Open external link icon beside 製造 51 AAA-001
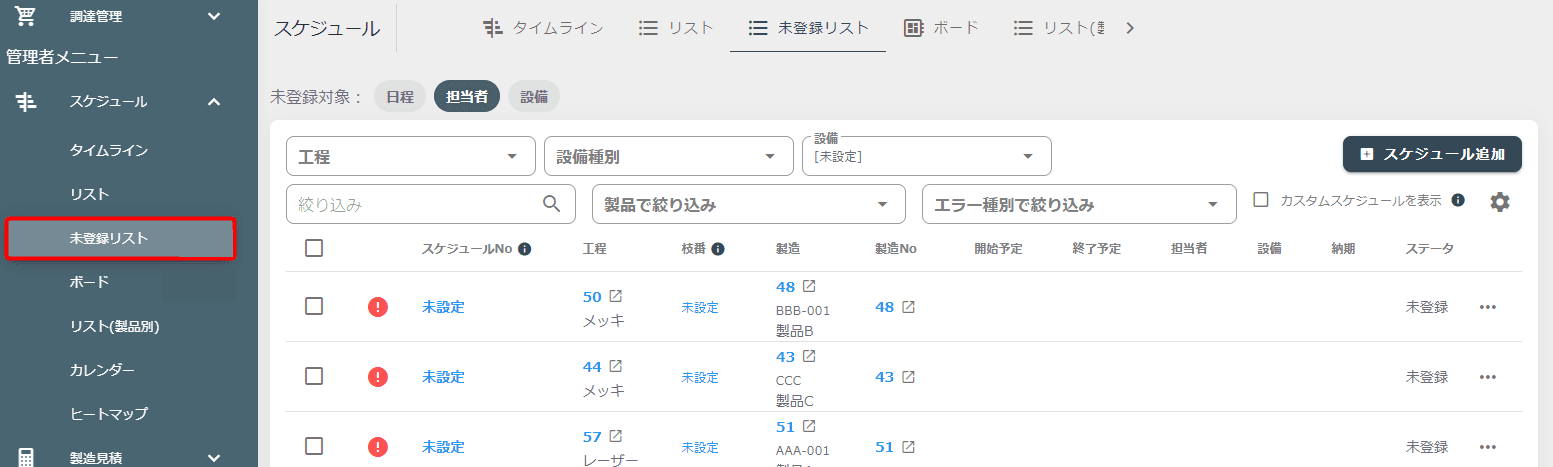Viewport: 1553px width, 467px height. tap(809, 427)
